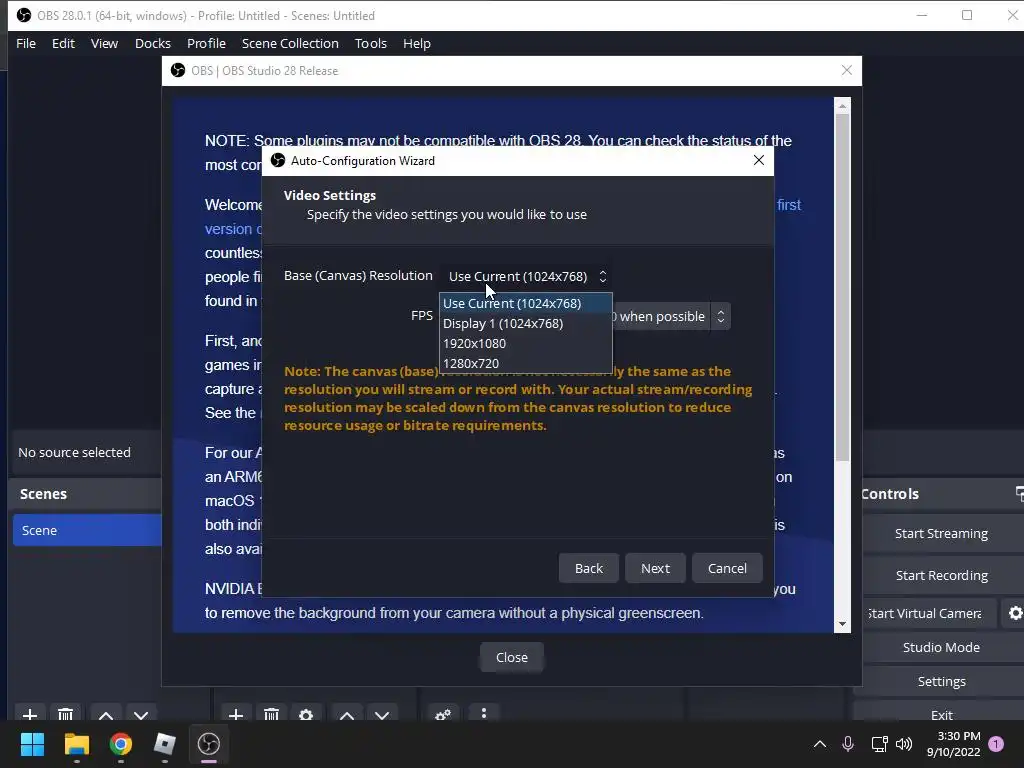The image size is (1024, 768).
Task: Open advanced audio properties gears icon
Action: click(443, 715)
